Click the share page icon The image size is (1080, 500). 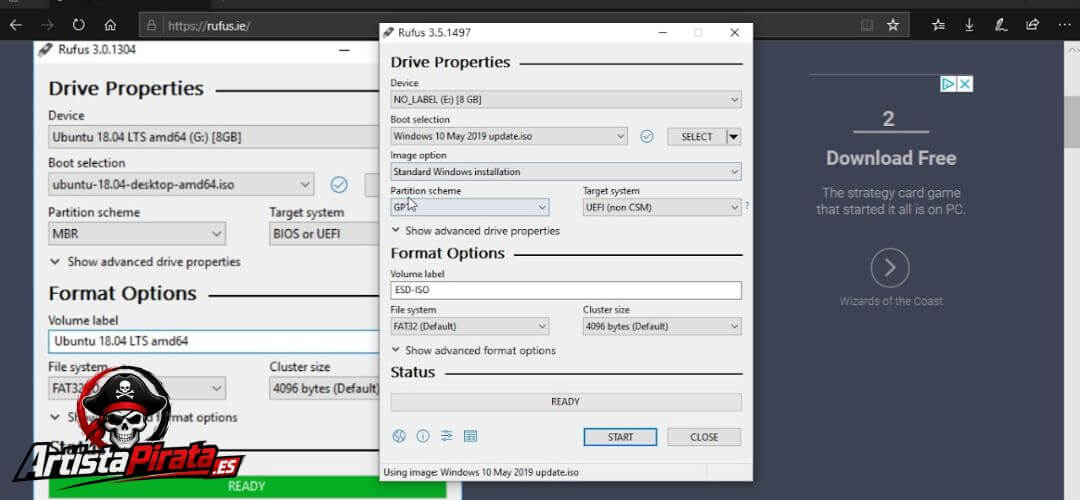(x=1032, y=25)
